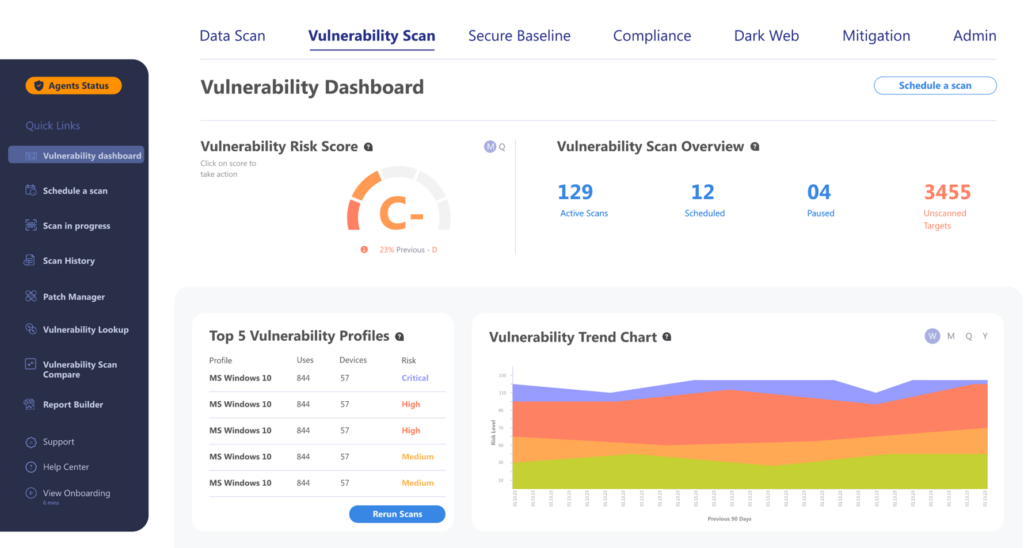This screenshot has height=548, width=1024.
Task: Click the 129 Active Scans count
Action: point(575,192)
